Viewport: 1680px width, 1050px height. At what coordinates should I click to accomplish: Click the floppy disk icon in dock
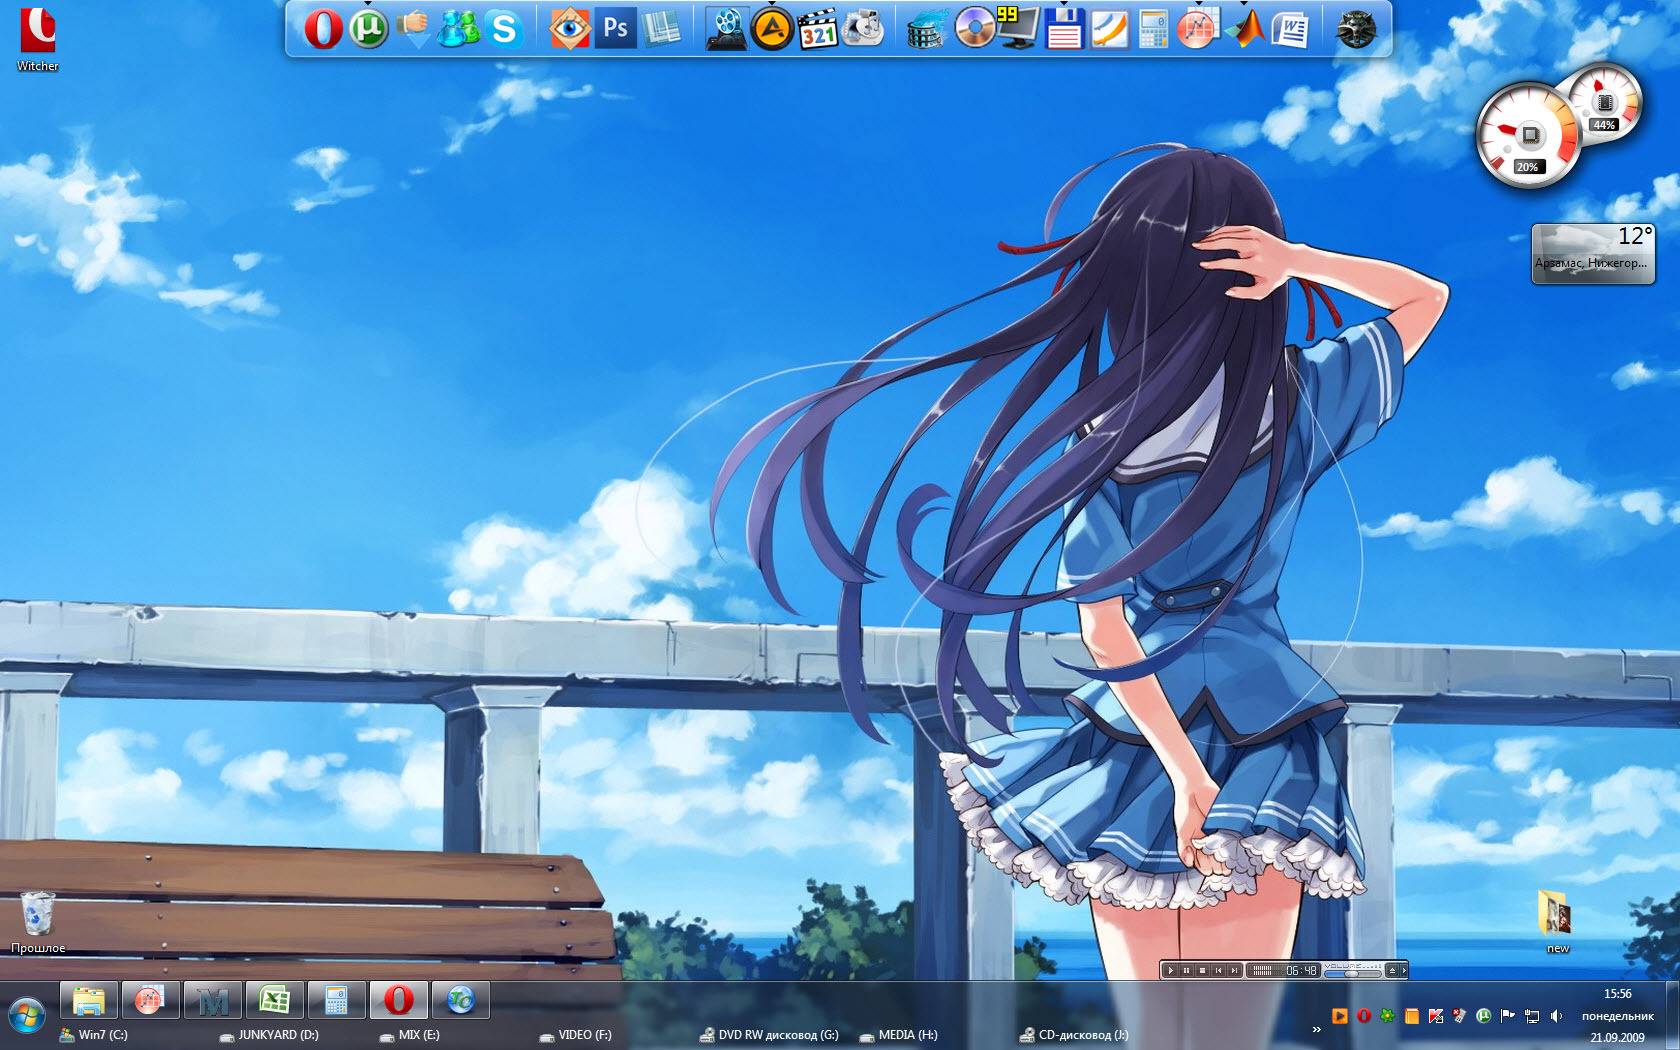coord(1064,29)
